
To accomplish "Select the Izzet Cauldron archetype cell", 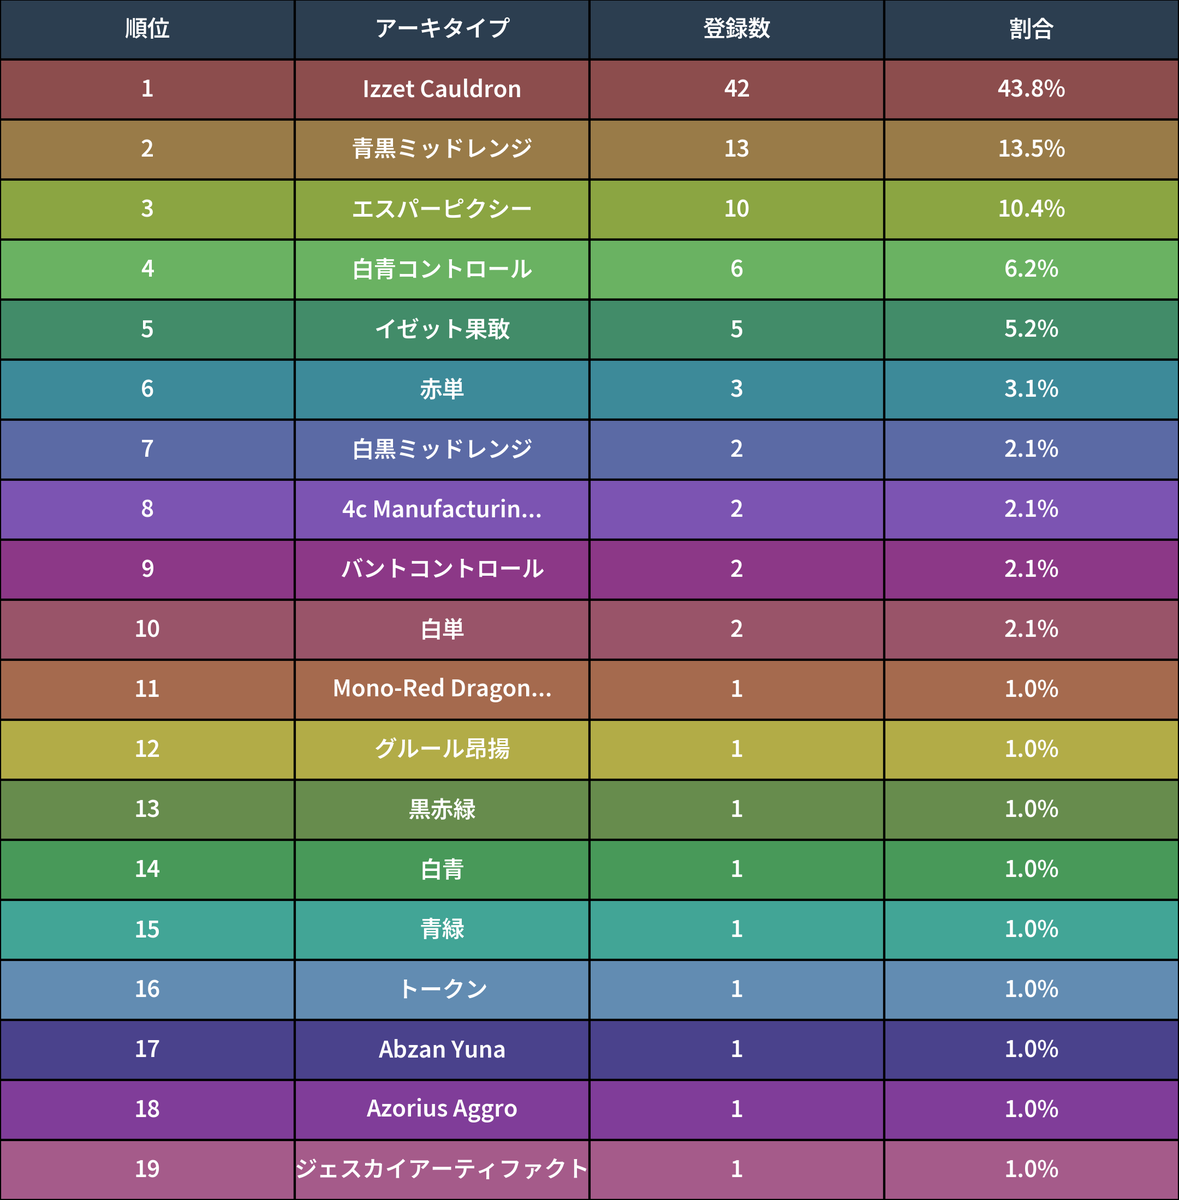I will [442, 89].
